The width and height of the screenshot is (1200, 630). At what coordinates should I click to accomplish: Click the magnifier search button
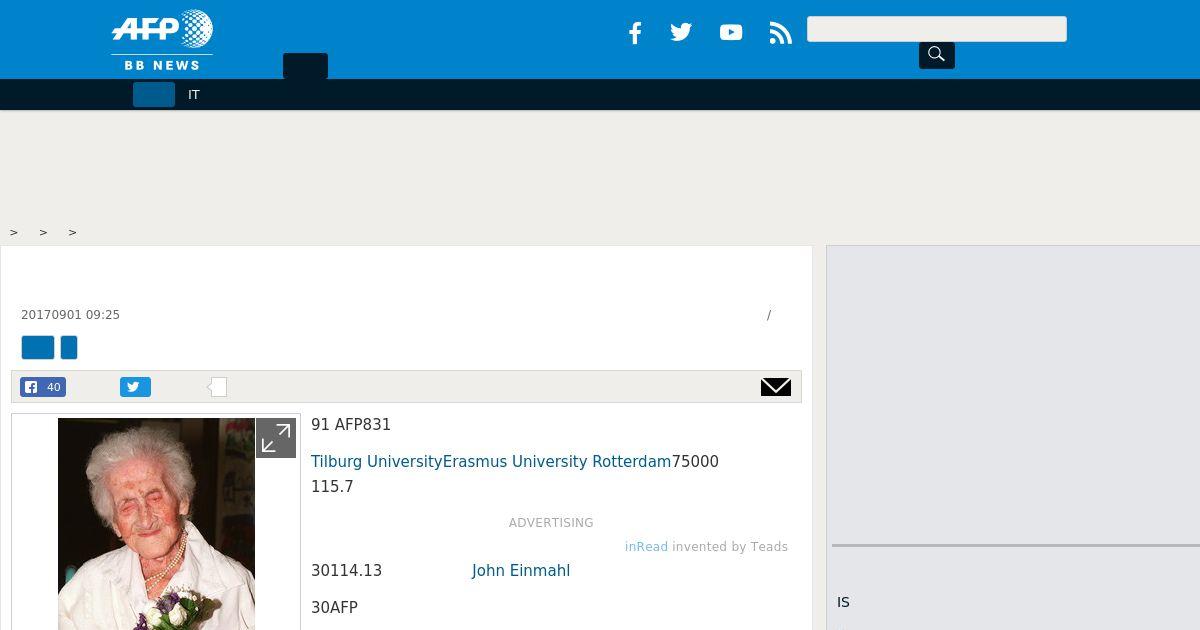pos(937,55)
